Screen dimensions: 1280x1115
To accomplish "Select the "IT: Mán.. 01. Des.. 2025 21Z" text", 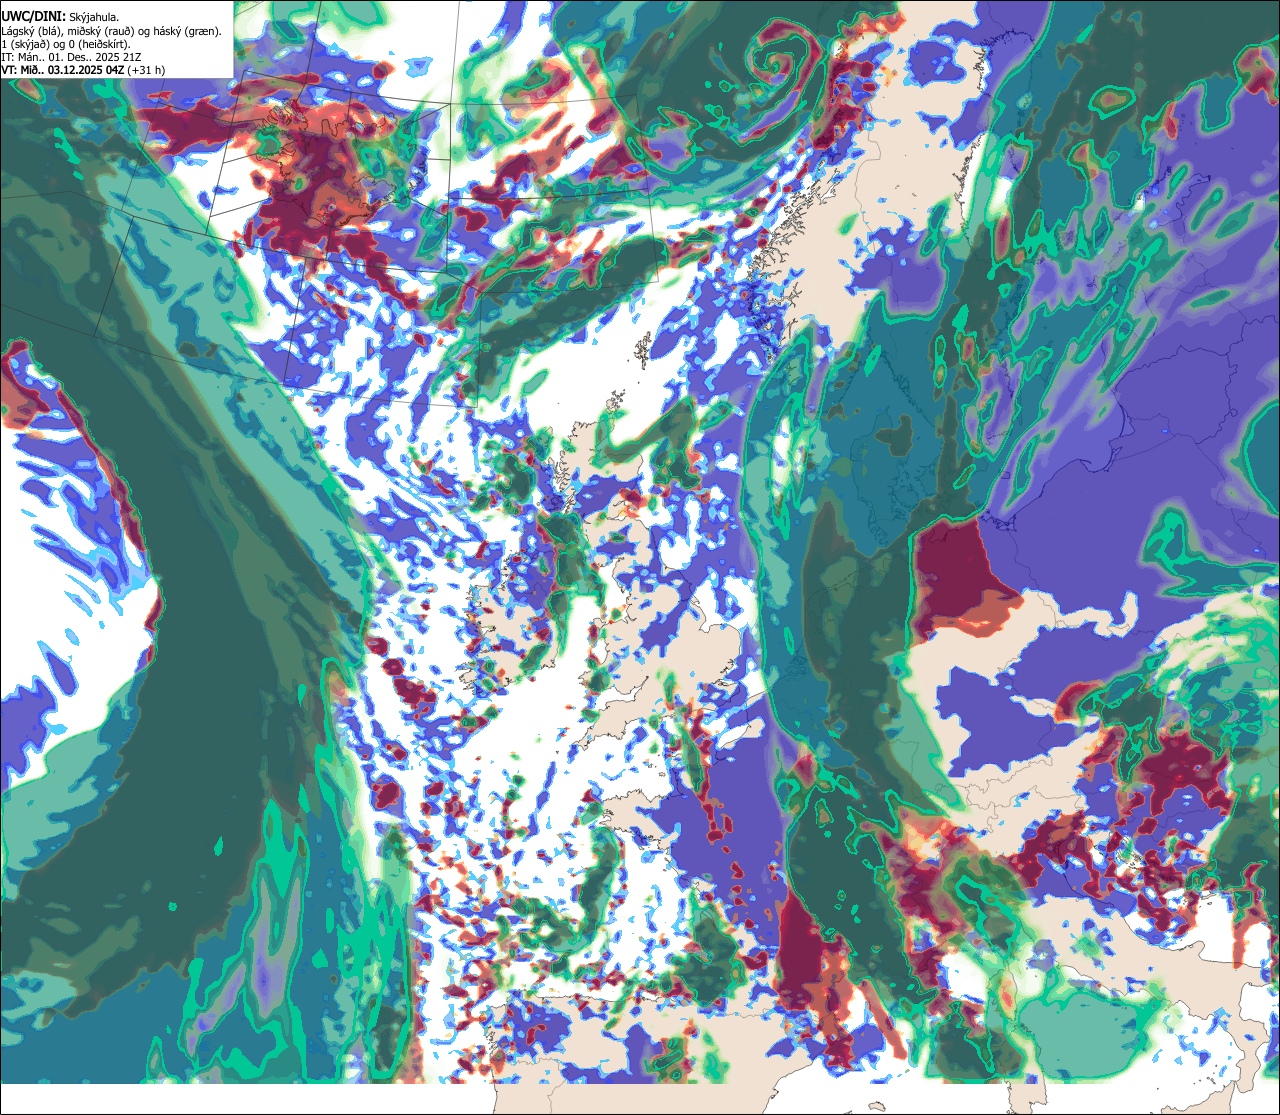I will coord(72,57).
